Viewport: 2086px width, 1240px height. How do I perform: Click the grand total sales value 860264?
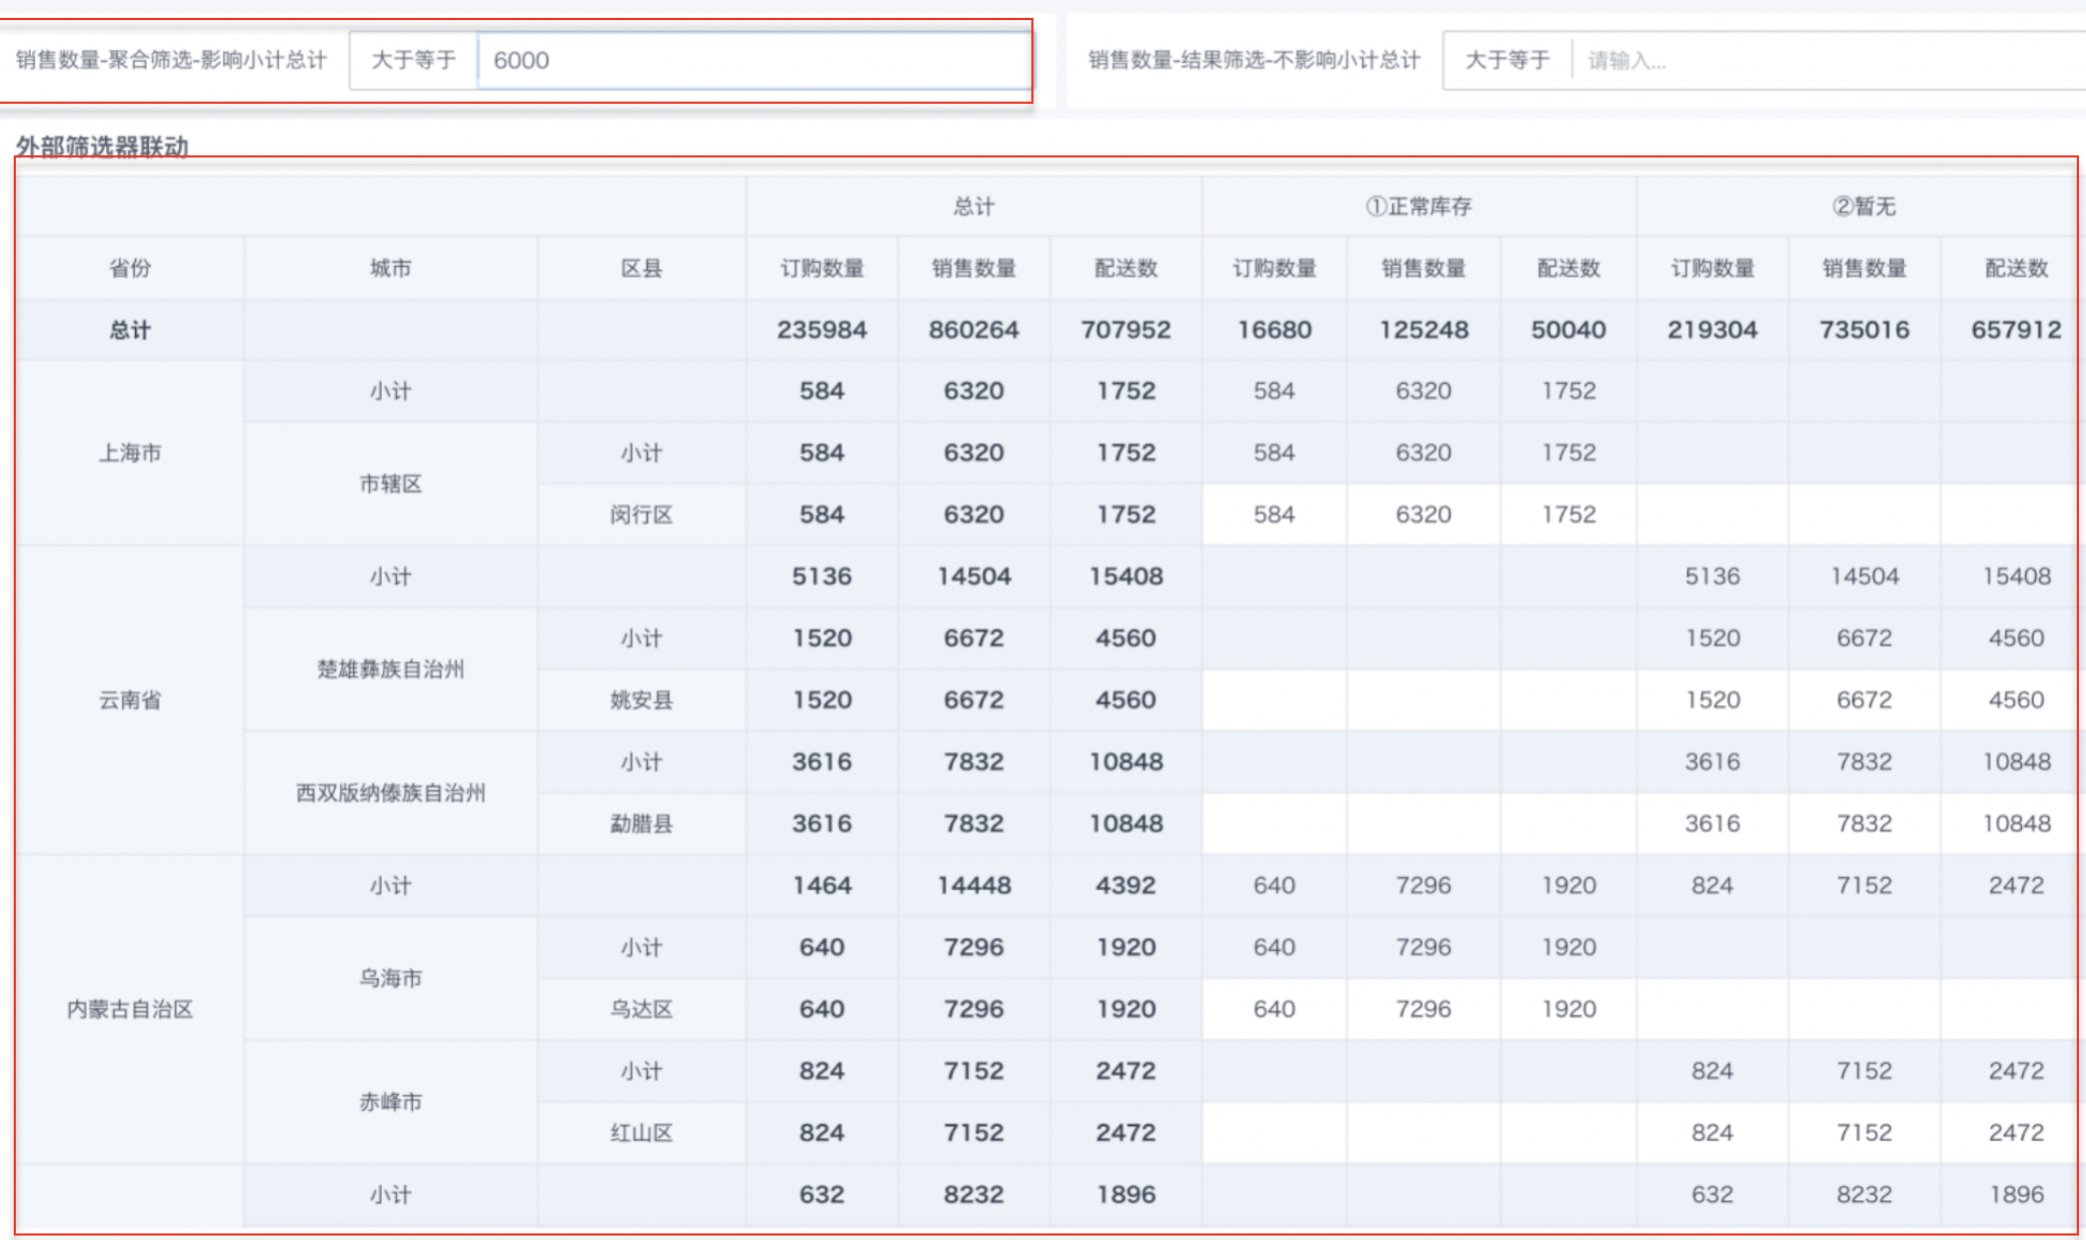[973, 330]
